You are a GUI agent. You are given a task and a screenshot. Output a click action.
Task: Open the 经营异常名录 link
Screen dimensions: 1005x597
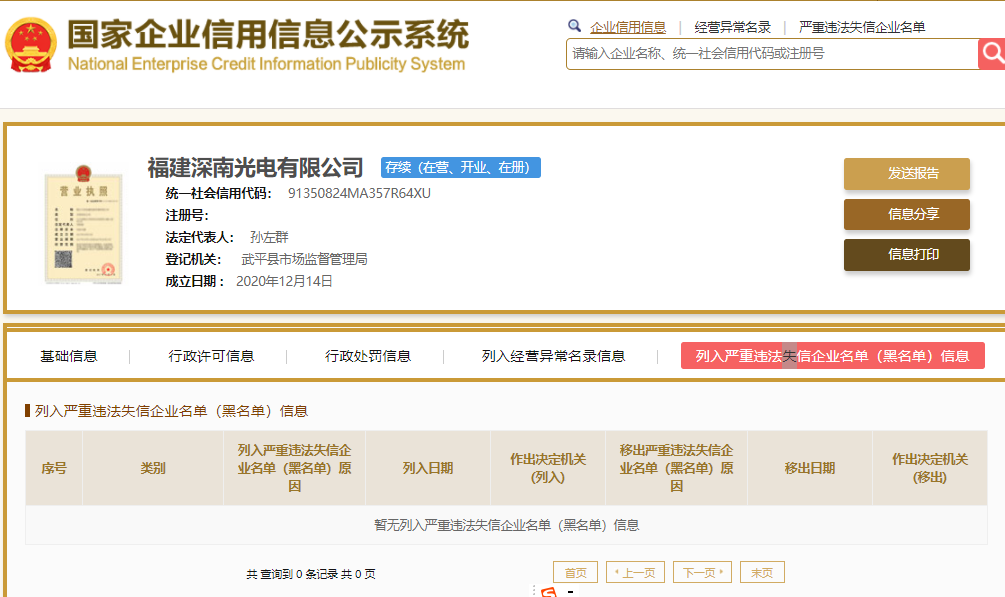[x=733, y=27]
